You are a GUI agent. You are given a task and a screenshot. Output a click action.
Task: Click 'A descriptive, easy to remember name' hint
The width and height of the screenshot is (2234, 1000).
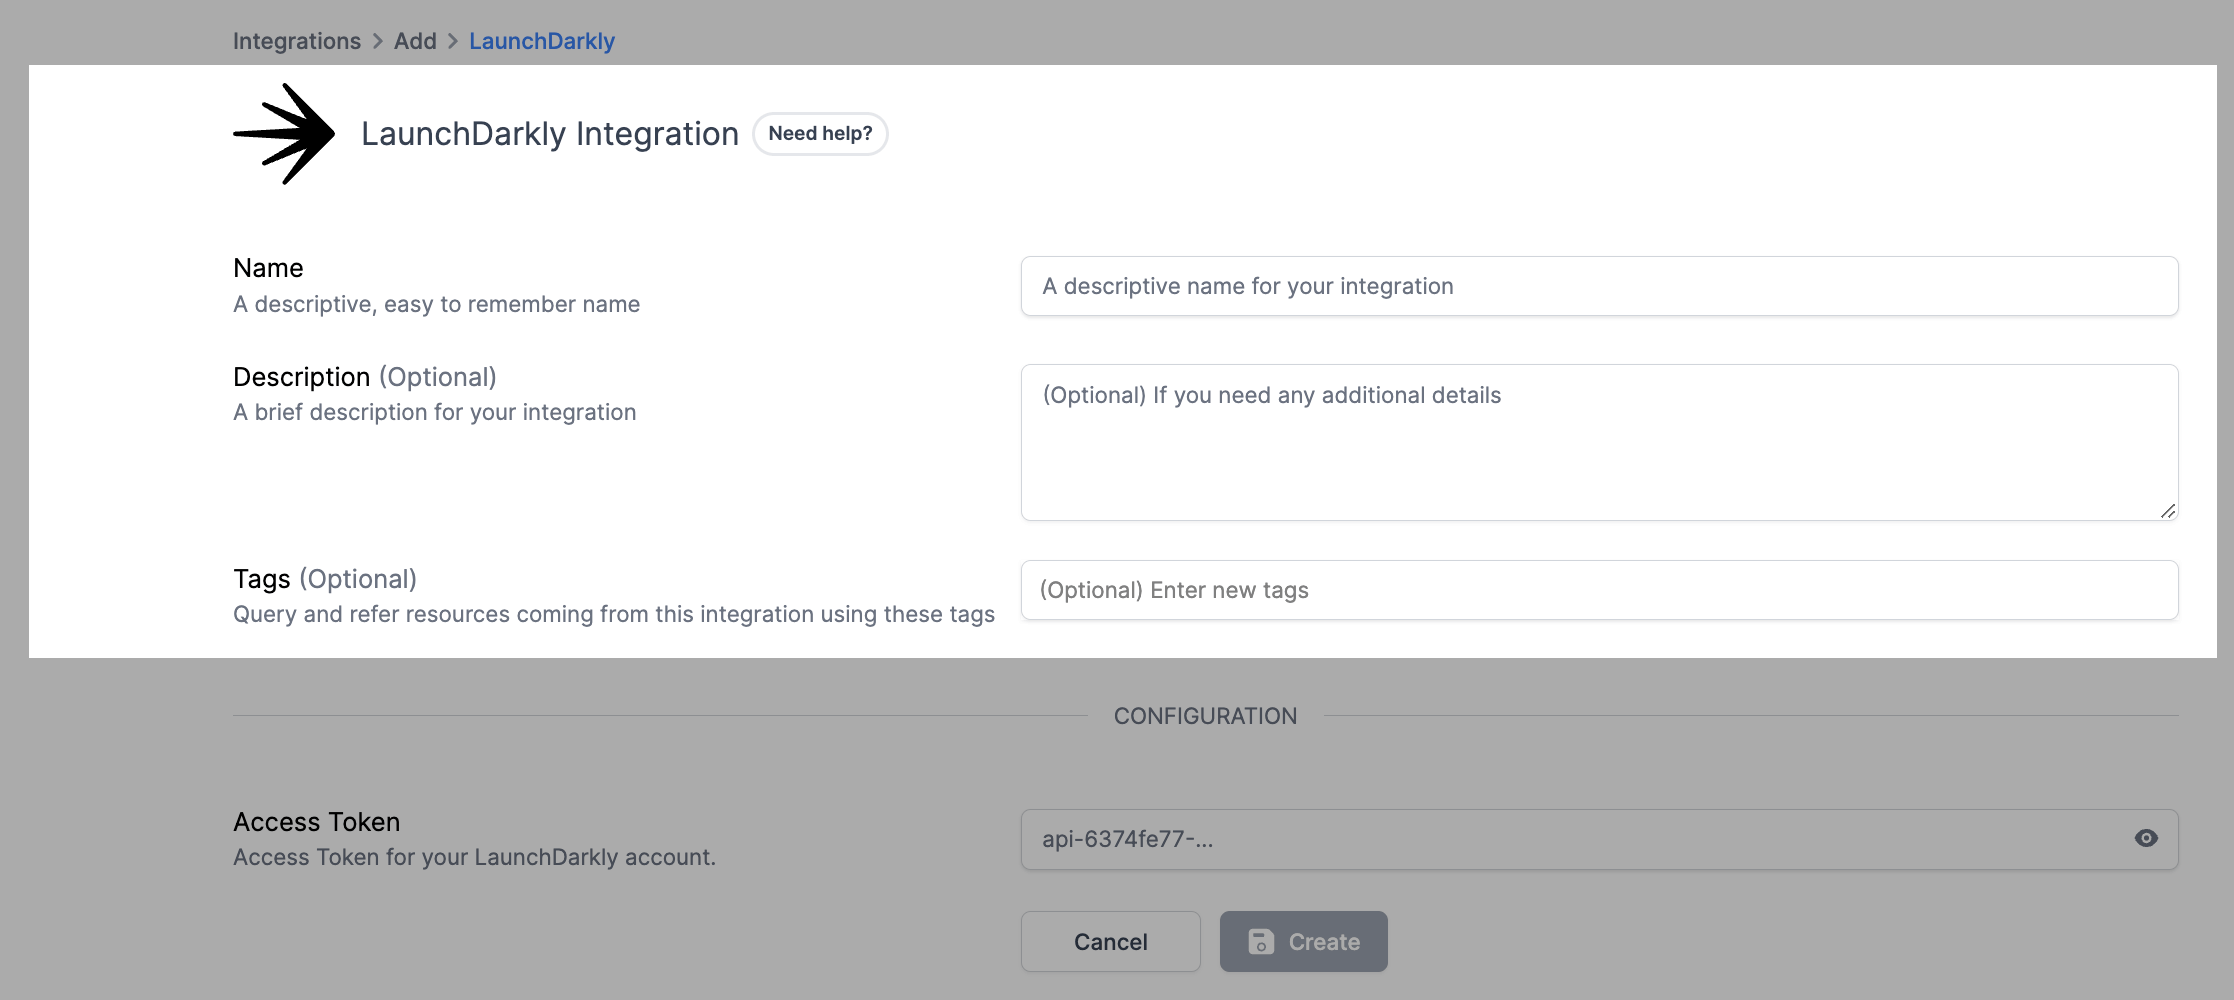[436, 304]
